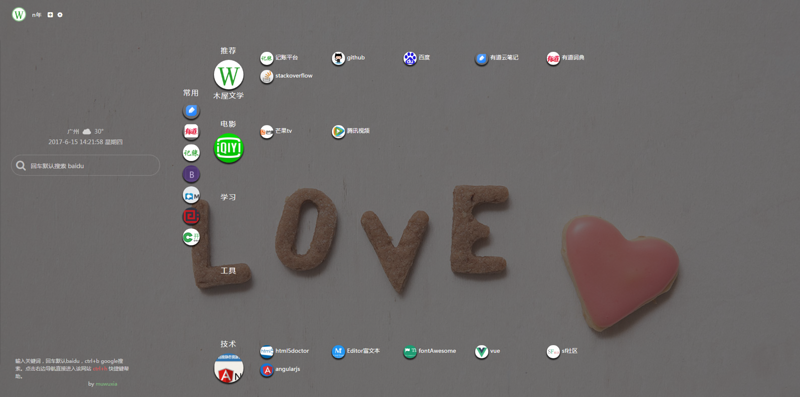
Task: Open the large AngularJS icon under 技术
Action: click(x=229, y=369)
